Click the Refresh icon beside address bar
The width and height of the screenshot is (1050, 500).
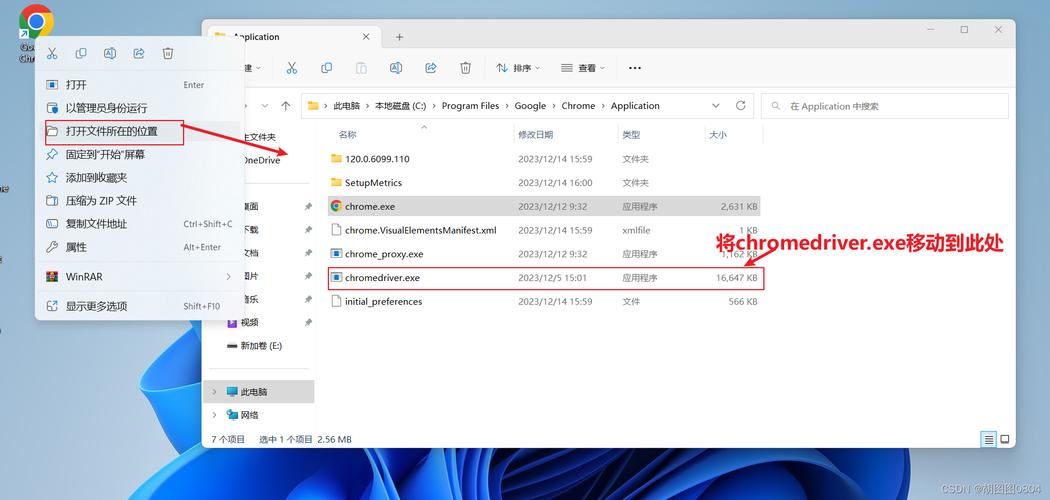pyautogui.click(x=741, y=106)
